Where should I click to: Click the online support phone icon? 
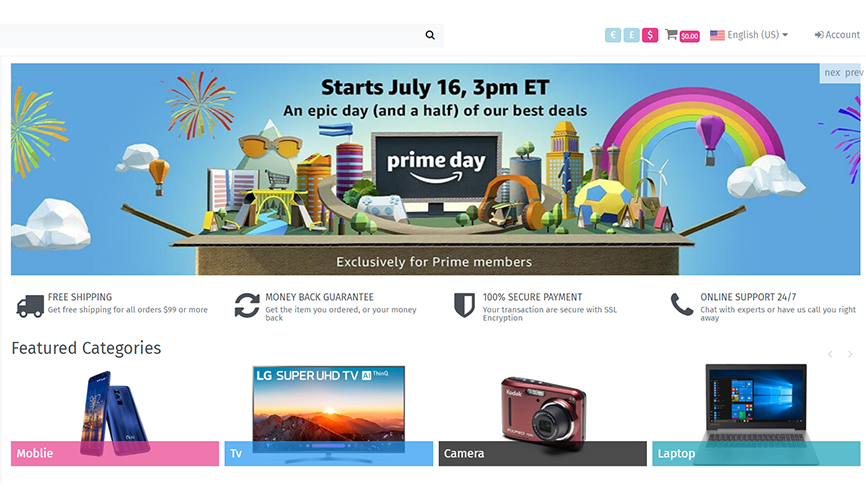coord(682,304)
